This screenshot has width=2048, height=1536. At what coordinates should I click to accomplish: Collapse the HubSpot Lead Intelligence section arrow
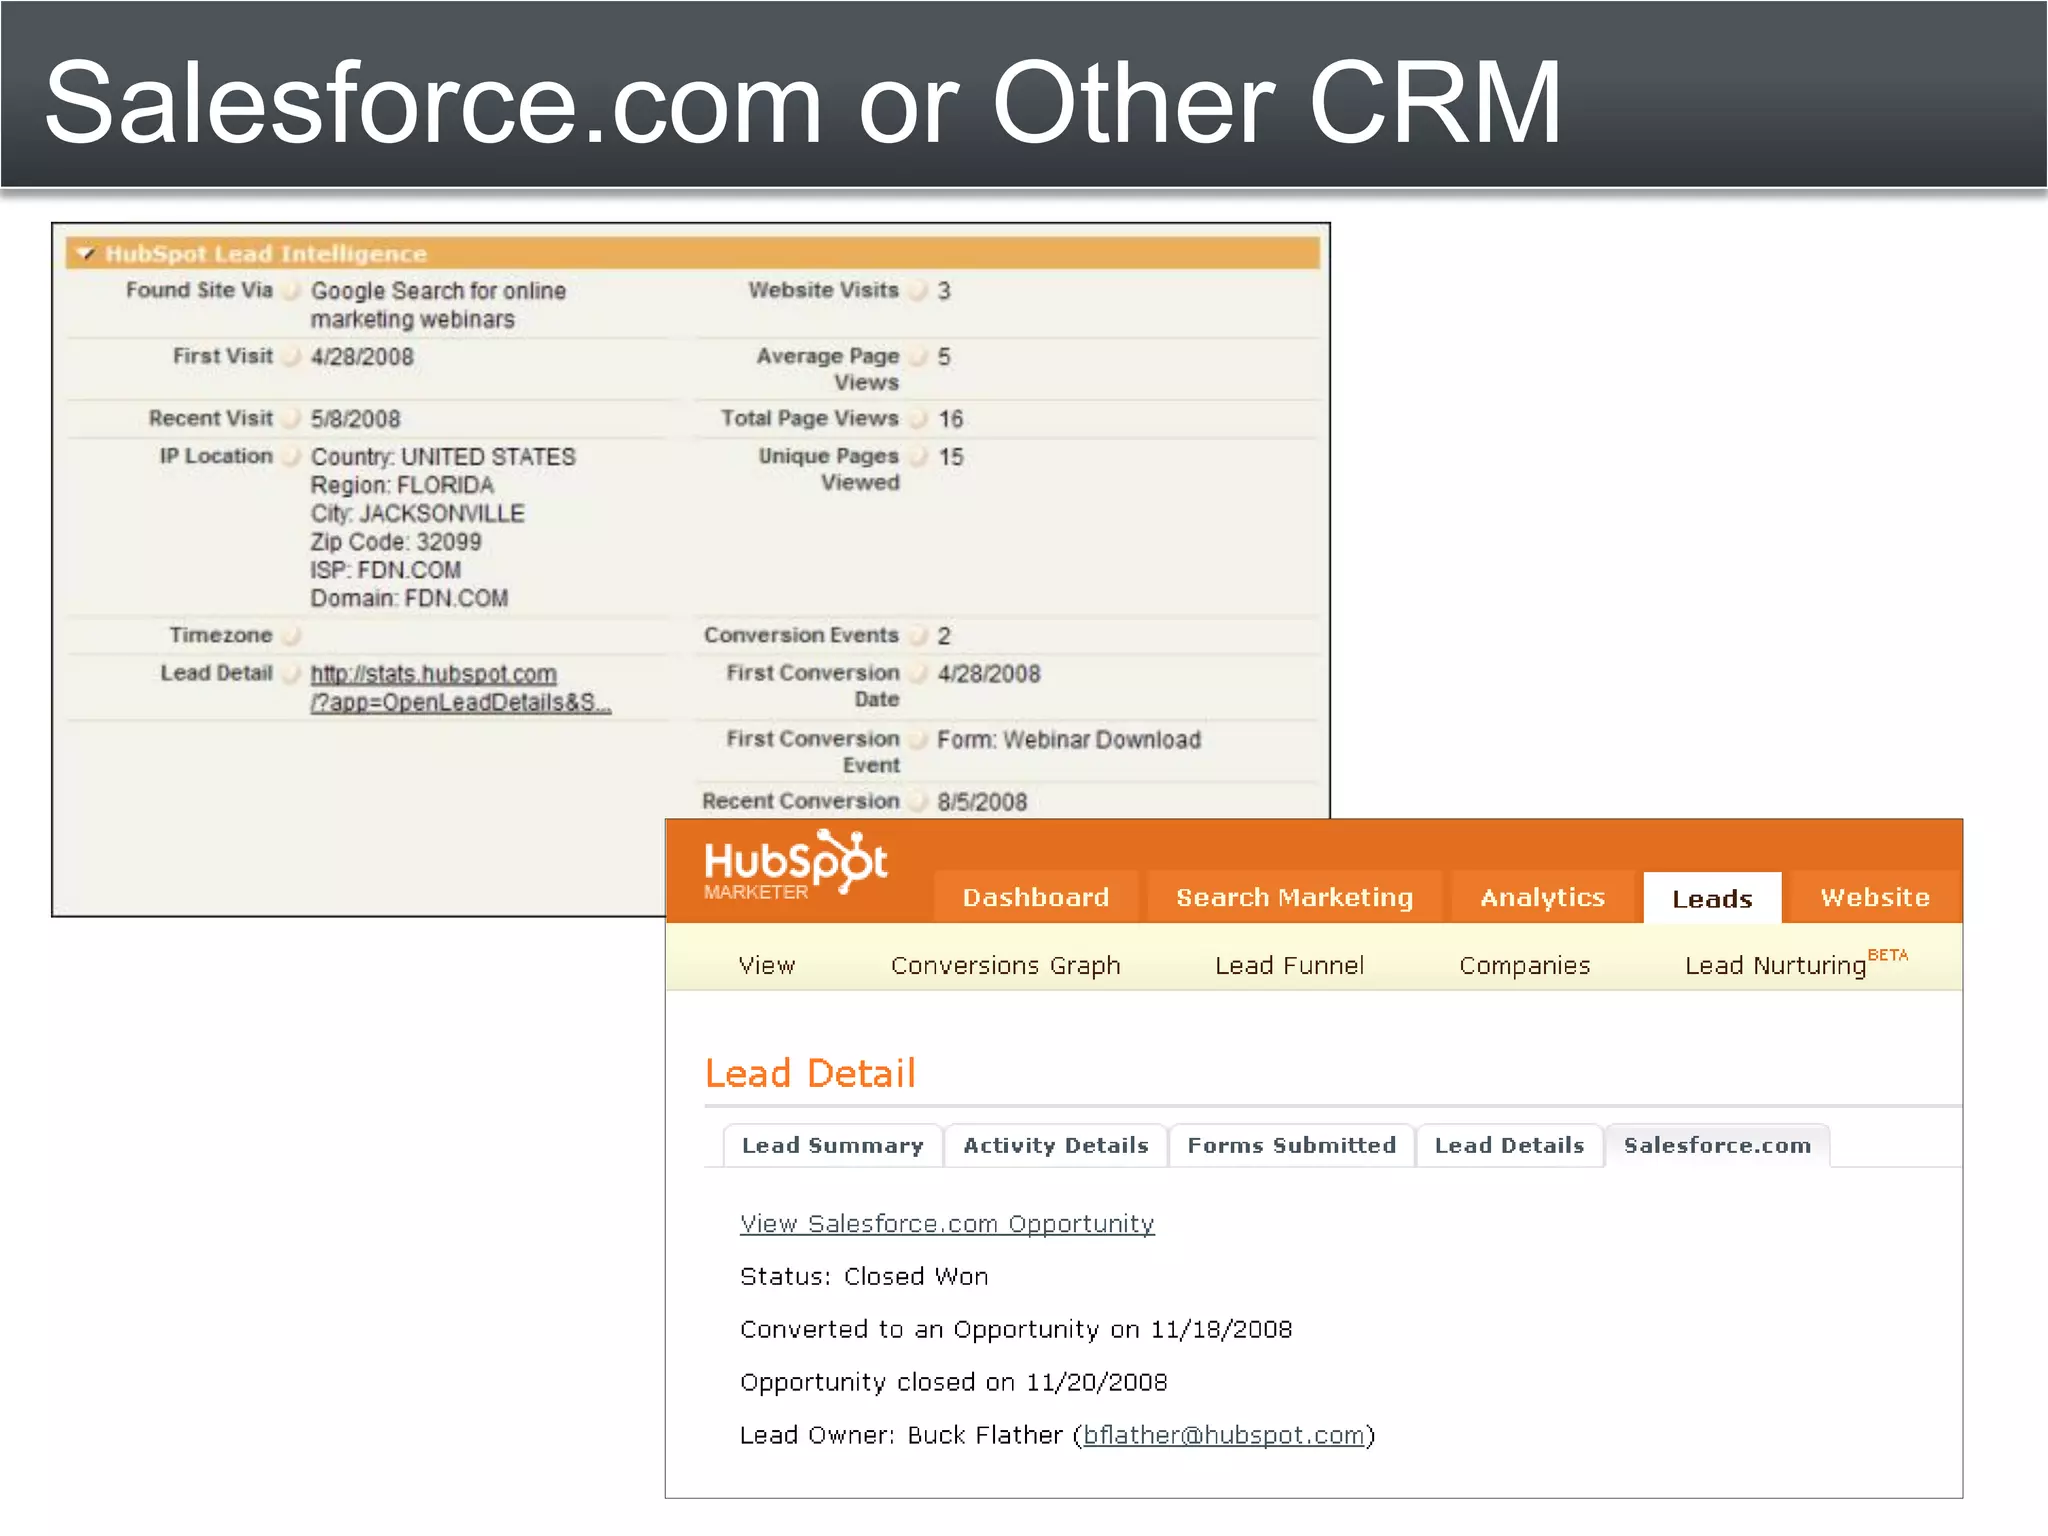[86, 253]
